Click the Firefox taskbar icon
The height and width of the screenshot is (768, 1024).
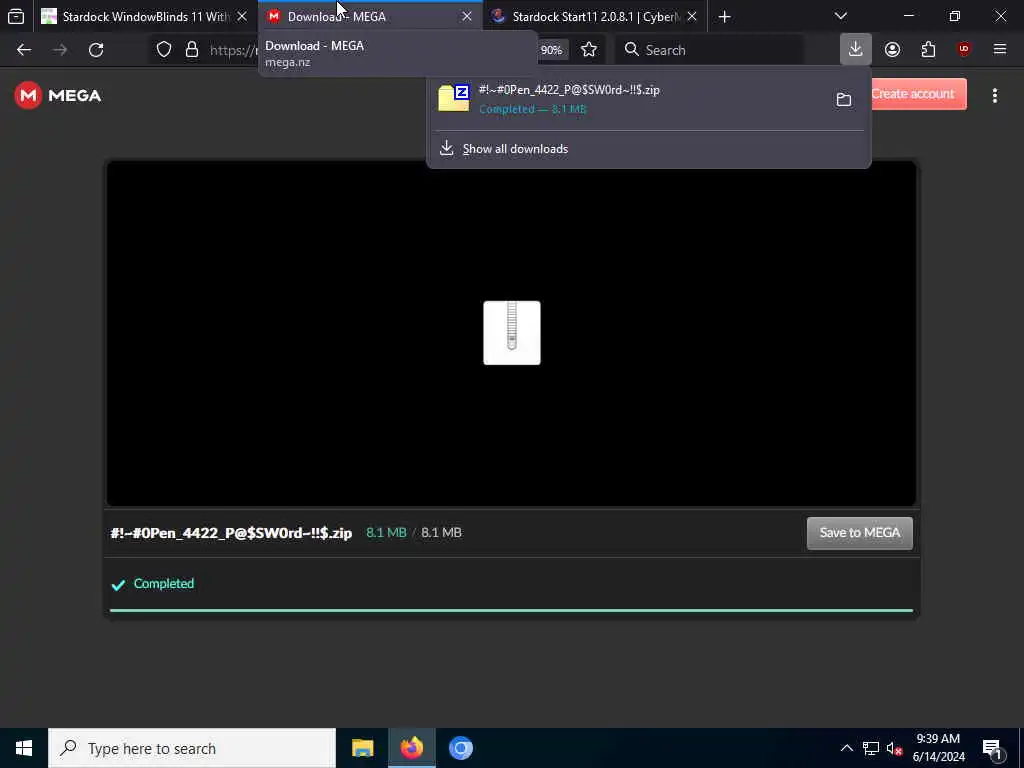(x=411, y=748)
